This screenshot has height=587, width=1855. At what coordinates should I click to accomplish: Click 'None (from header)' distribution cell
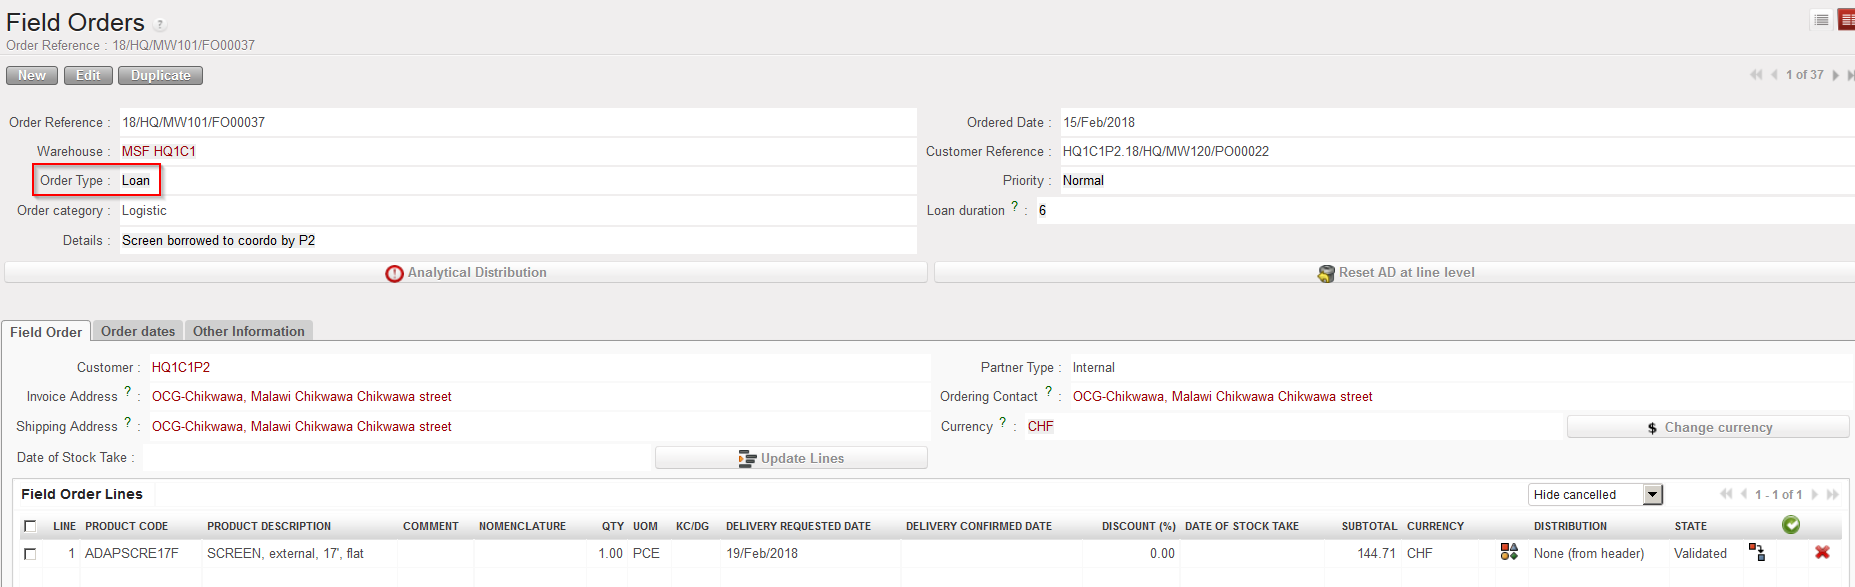1589,553
